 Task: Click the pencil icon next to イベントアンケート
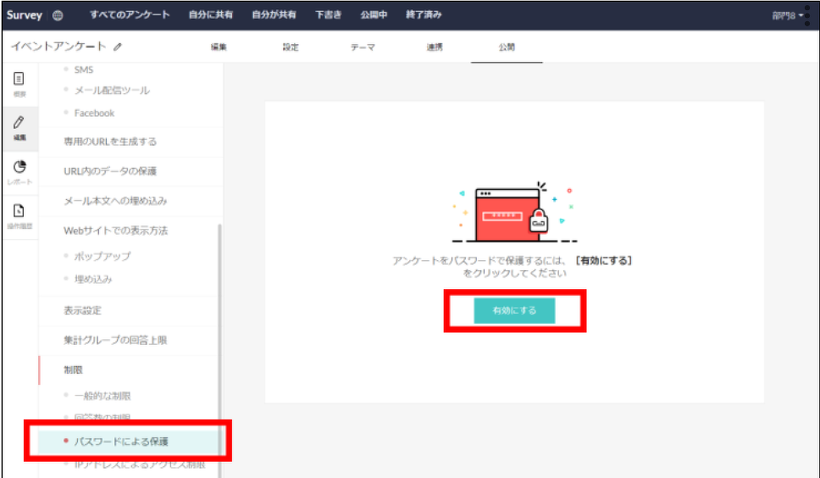tap(118, 46)
